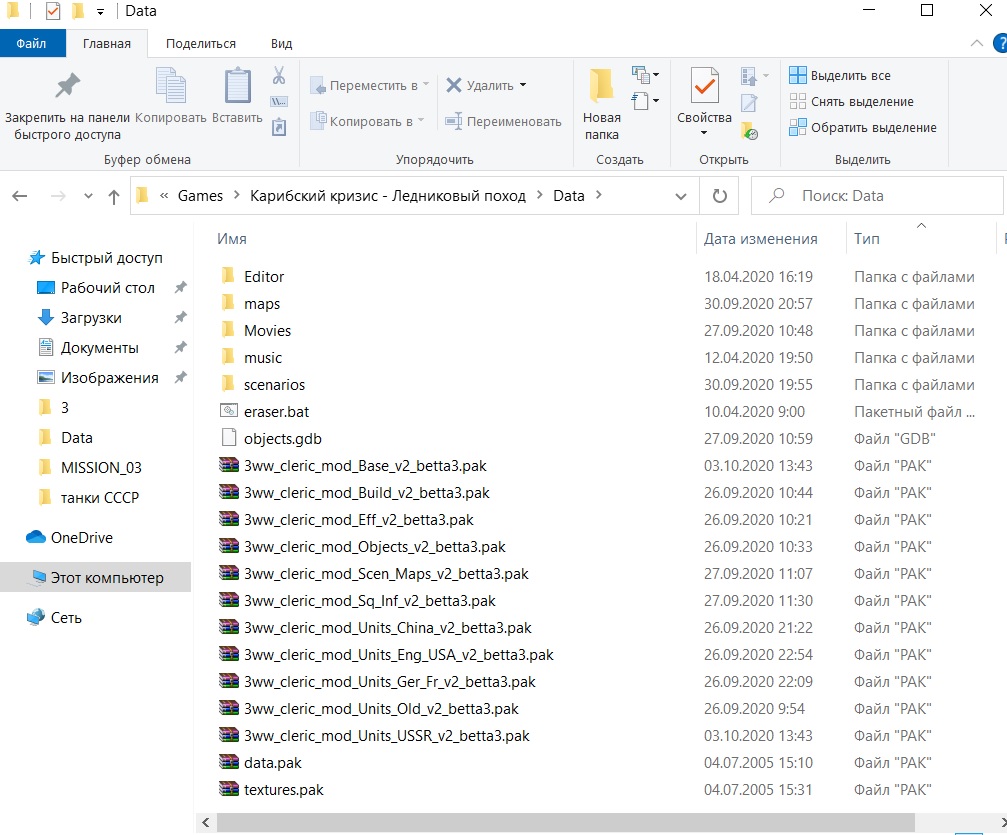Screen dimensions: 1007x835
Task: Pin to Quick Access panel icon
Action: (67, 86)
